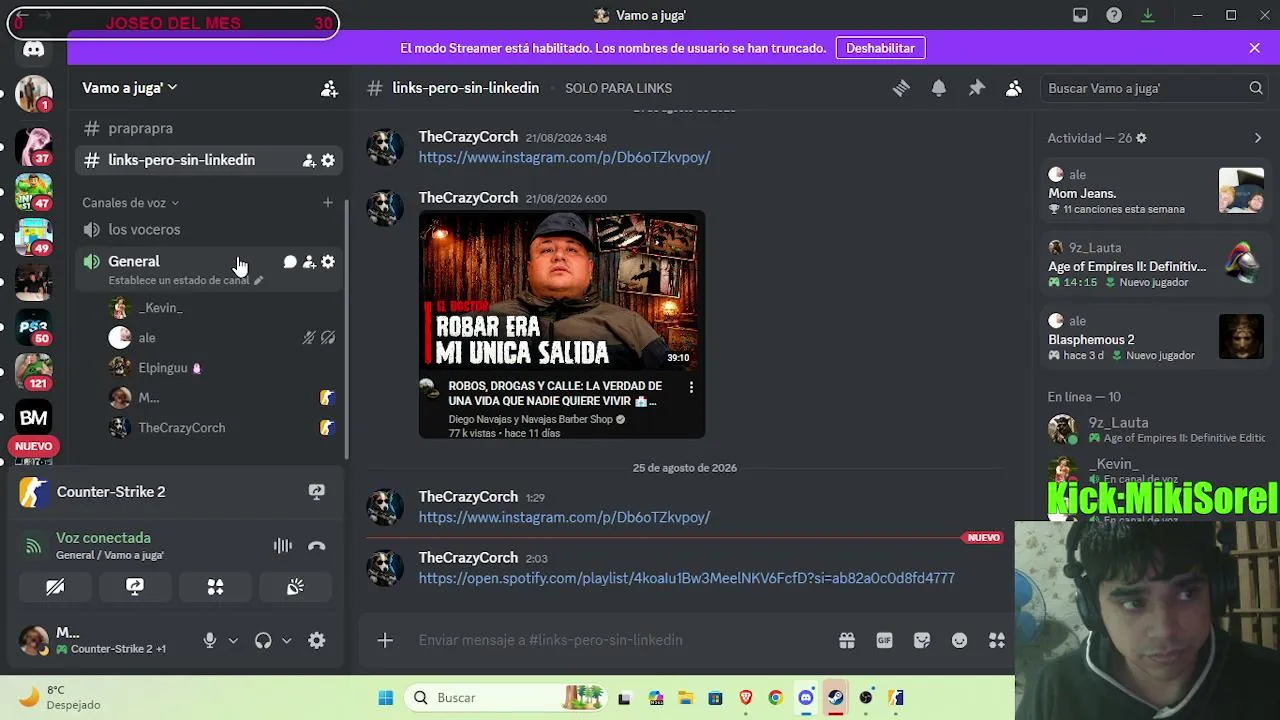Open Google Chrome from the taskbar
This screenshot has width=1280, height=720.
coord(775,698)
